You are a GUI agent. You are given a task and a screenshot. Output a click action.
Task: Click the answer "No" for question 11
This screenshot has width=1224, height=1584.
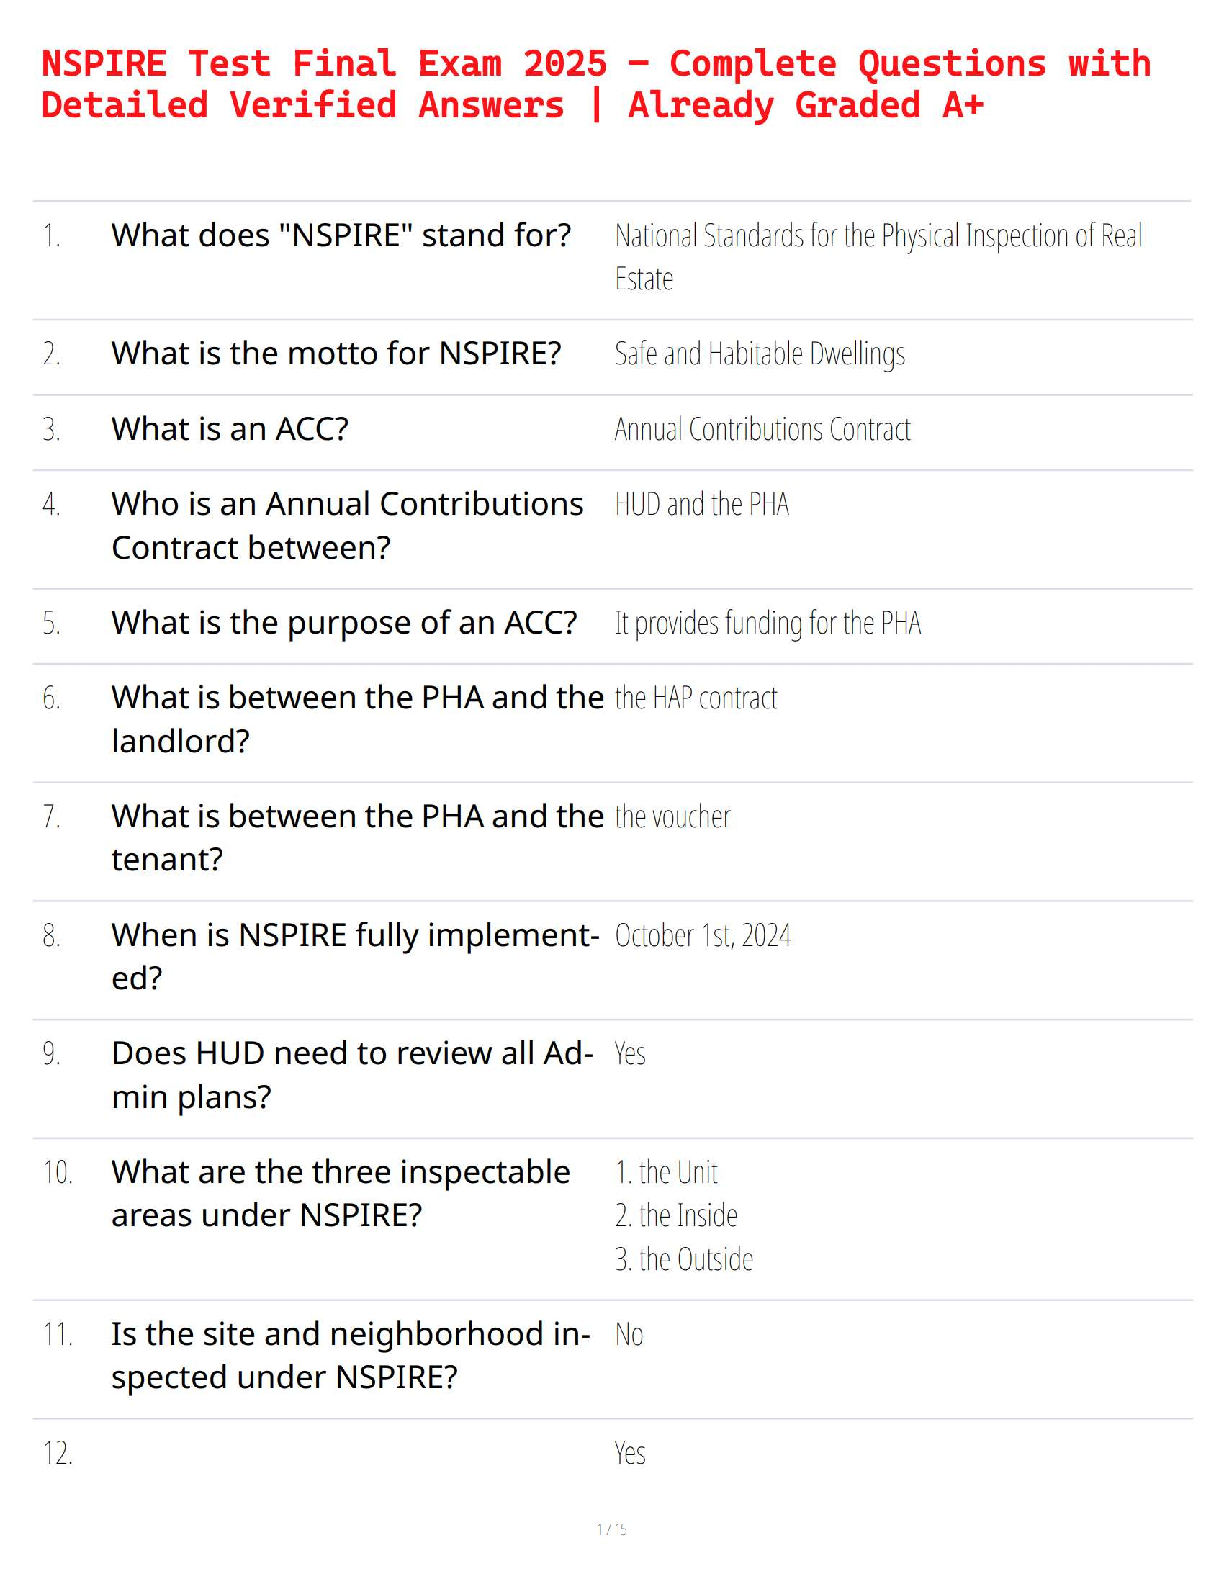tap(629, 1335)
